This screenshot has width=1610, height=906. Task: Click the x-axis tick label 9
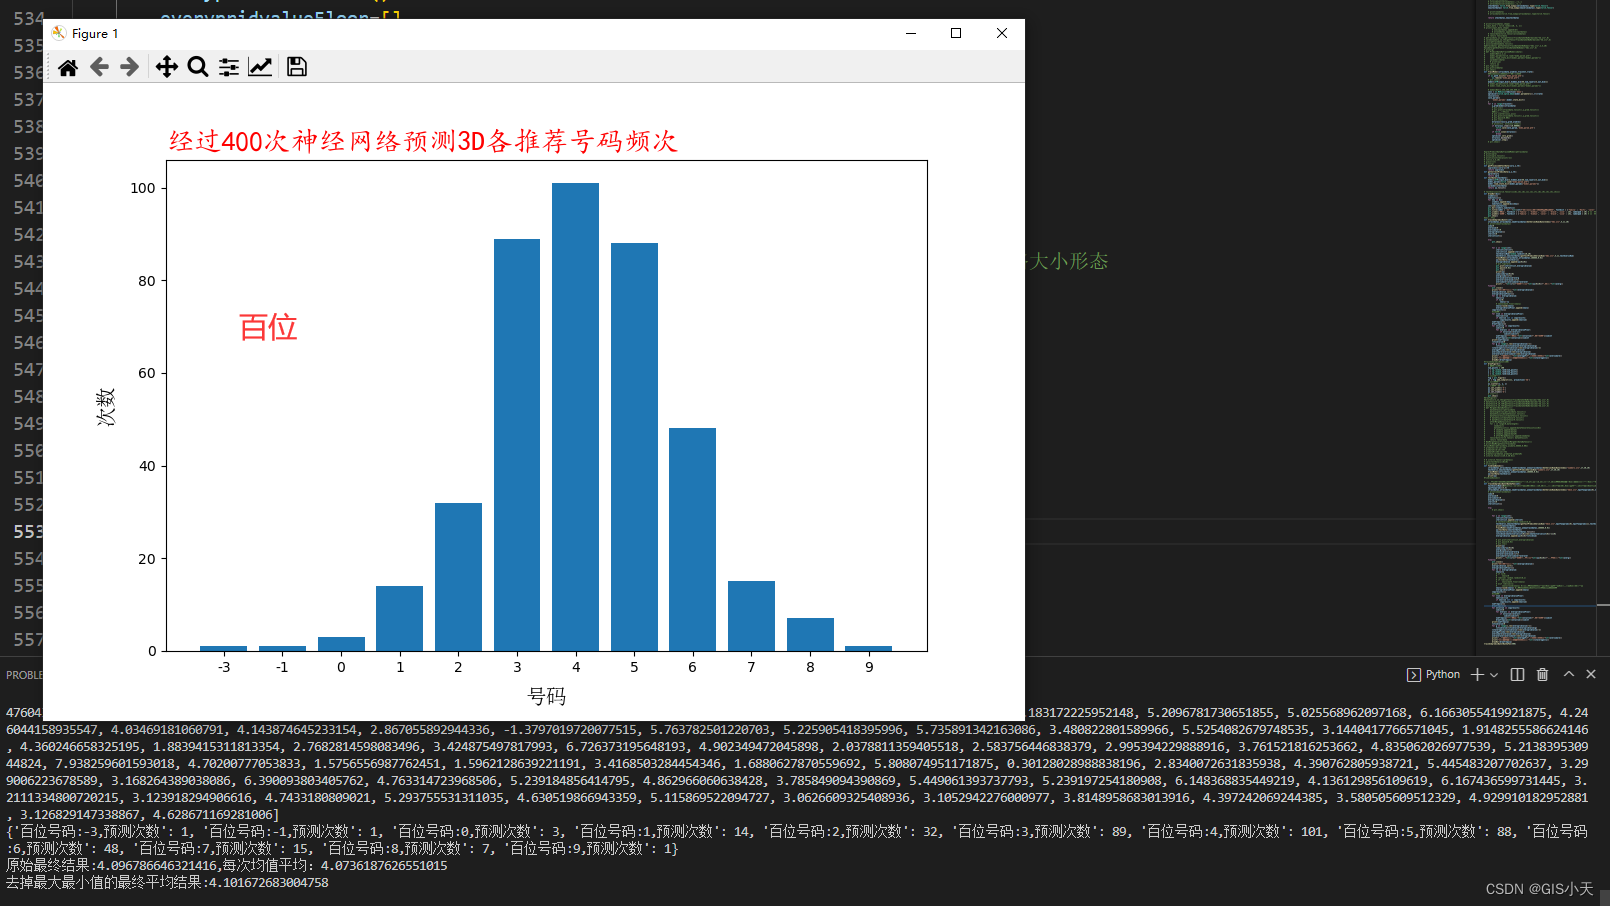point(869,667)
